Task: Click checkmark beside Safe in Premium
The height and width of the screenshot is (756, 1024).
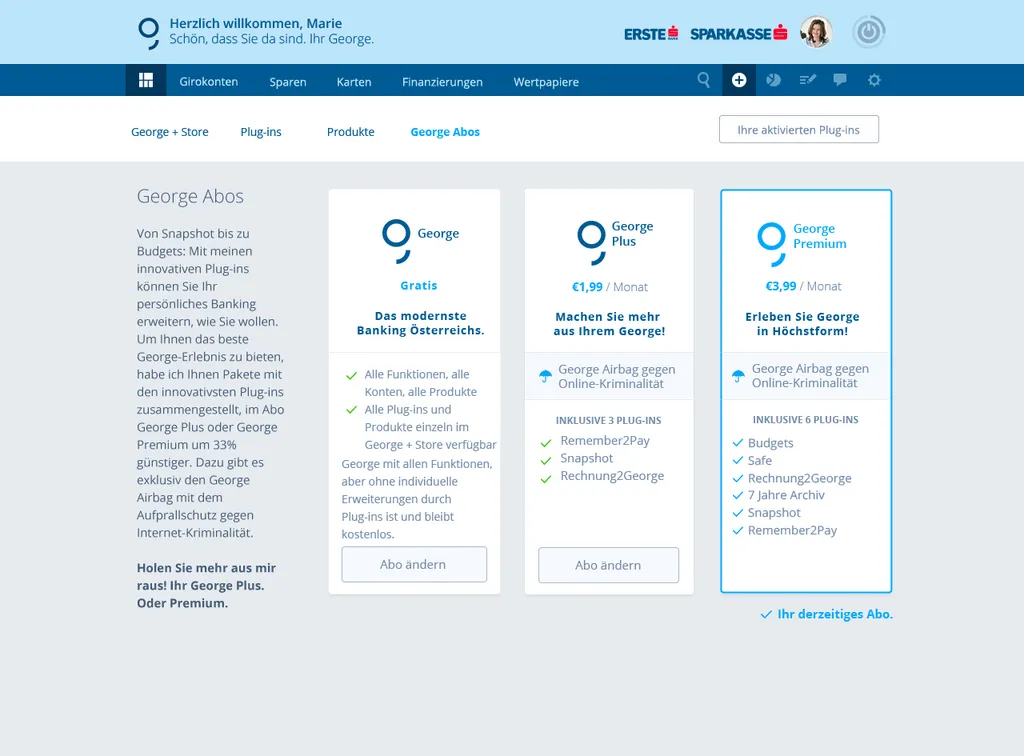Action: [x=738, y=460]
